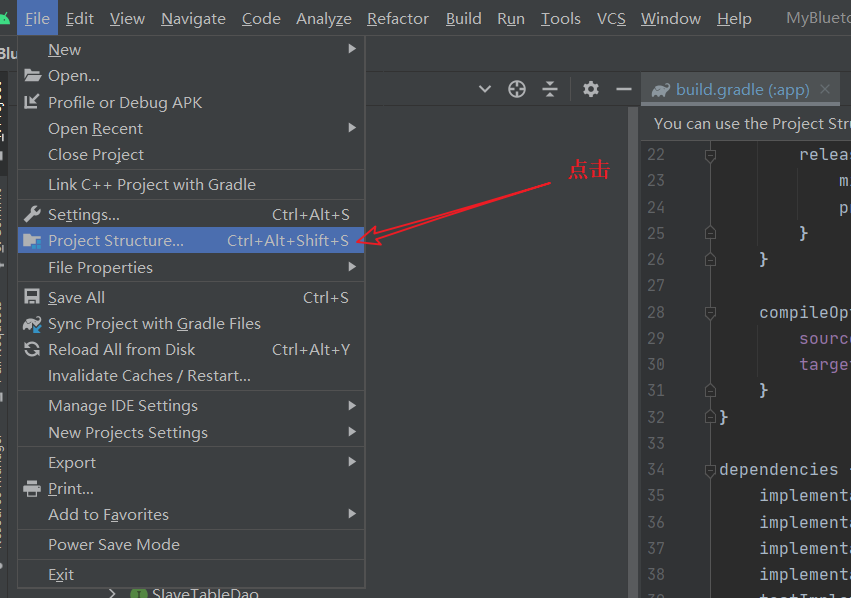Open the View menu

coord(127,18)
